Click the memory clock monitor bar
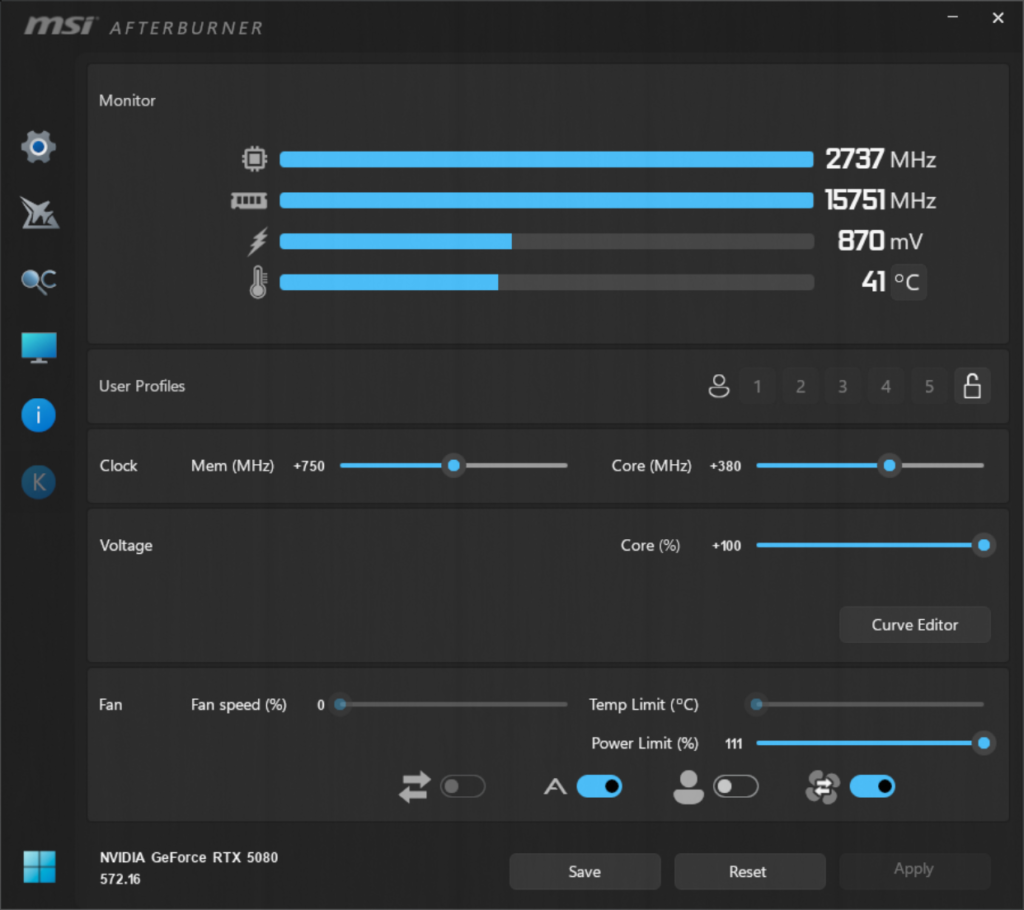The width and height of the screenshot is (1024, 910). point(547,200)
